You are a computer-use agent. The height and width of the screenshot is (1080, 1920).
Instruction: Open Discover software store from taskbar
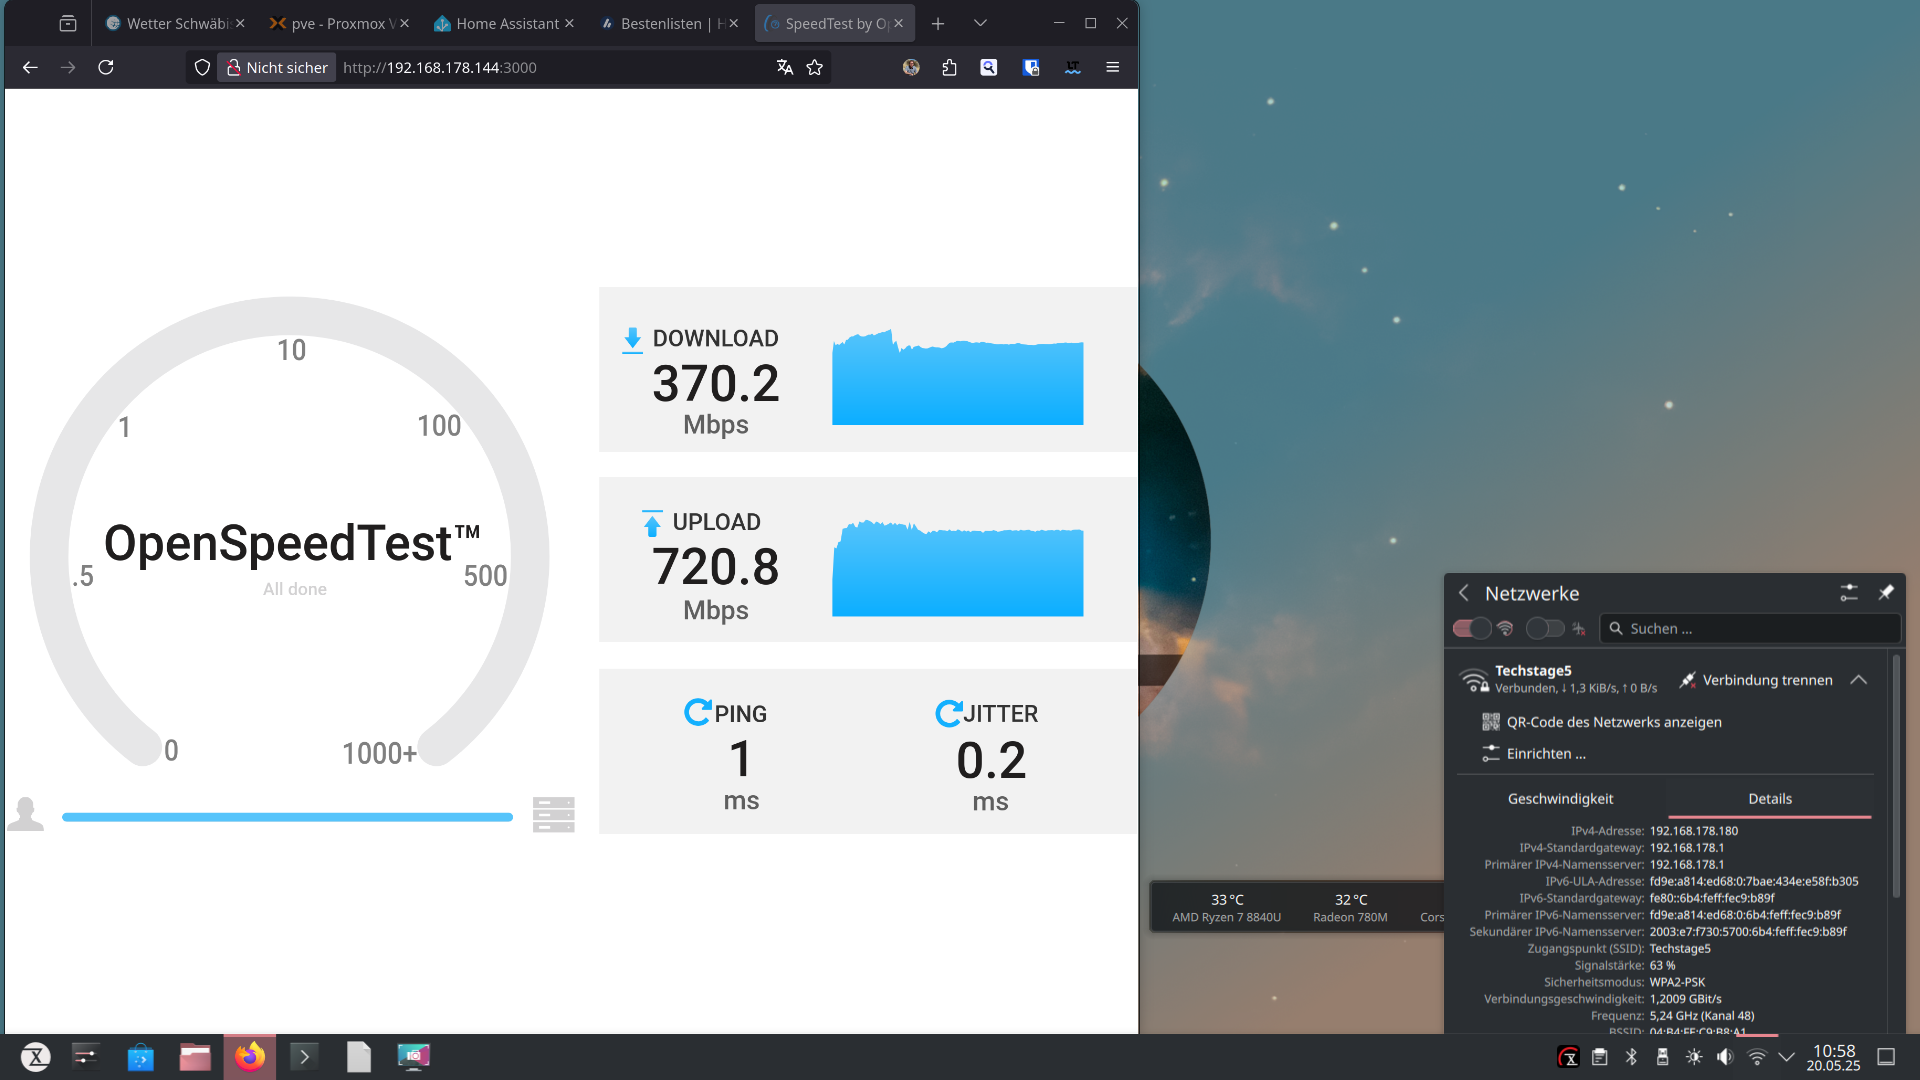[141, 1057]
